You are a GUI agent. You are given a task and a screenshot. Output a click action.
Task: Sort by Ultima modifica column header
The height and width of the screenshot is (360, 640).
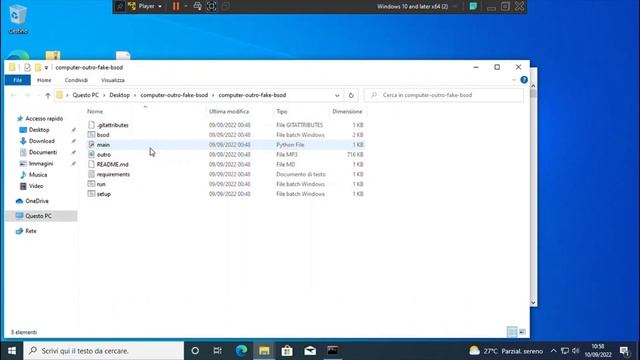229,111
